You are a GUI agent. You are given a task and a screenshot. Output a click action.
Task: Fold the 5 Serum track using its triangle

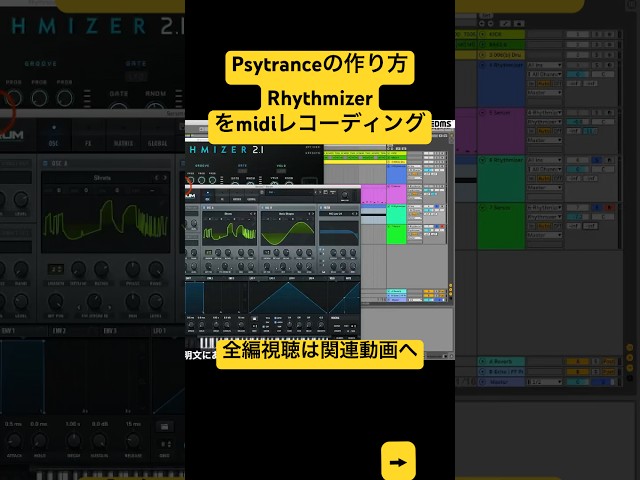tap(482, 113)
